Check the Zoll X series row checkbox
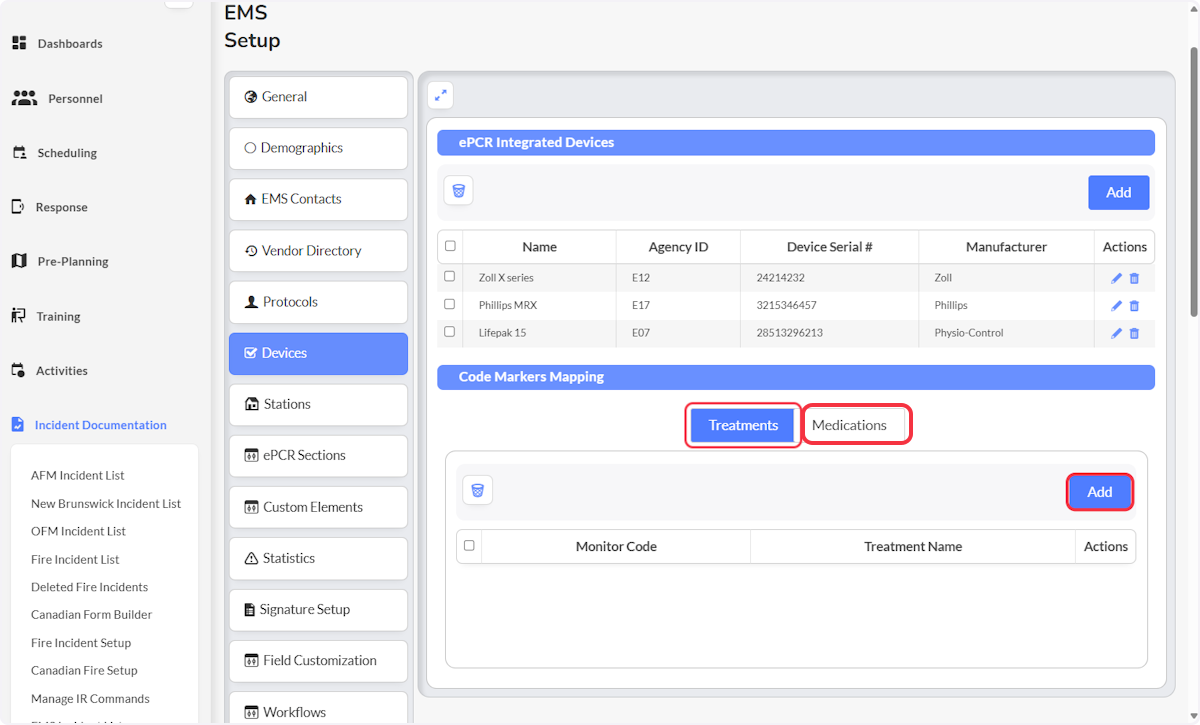Screen dimensions: 1200x725 pyautogui.click(x=450, y=276)
